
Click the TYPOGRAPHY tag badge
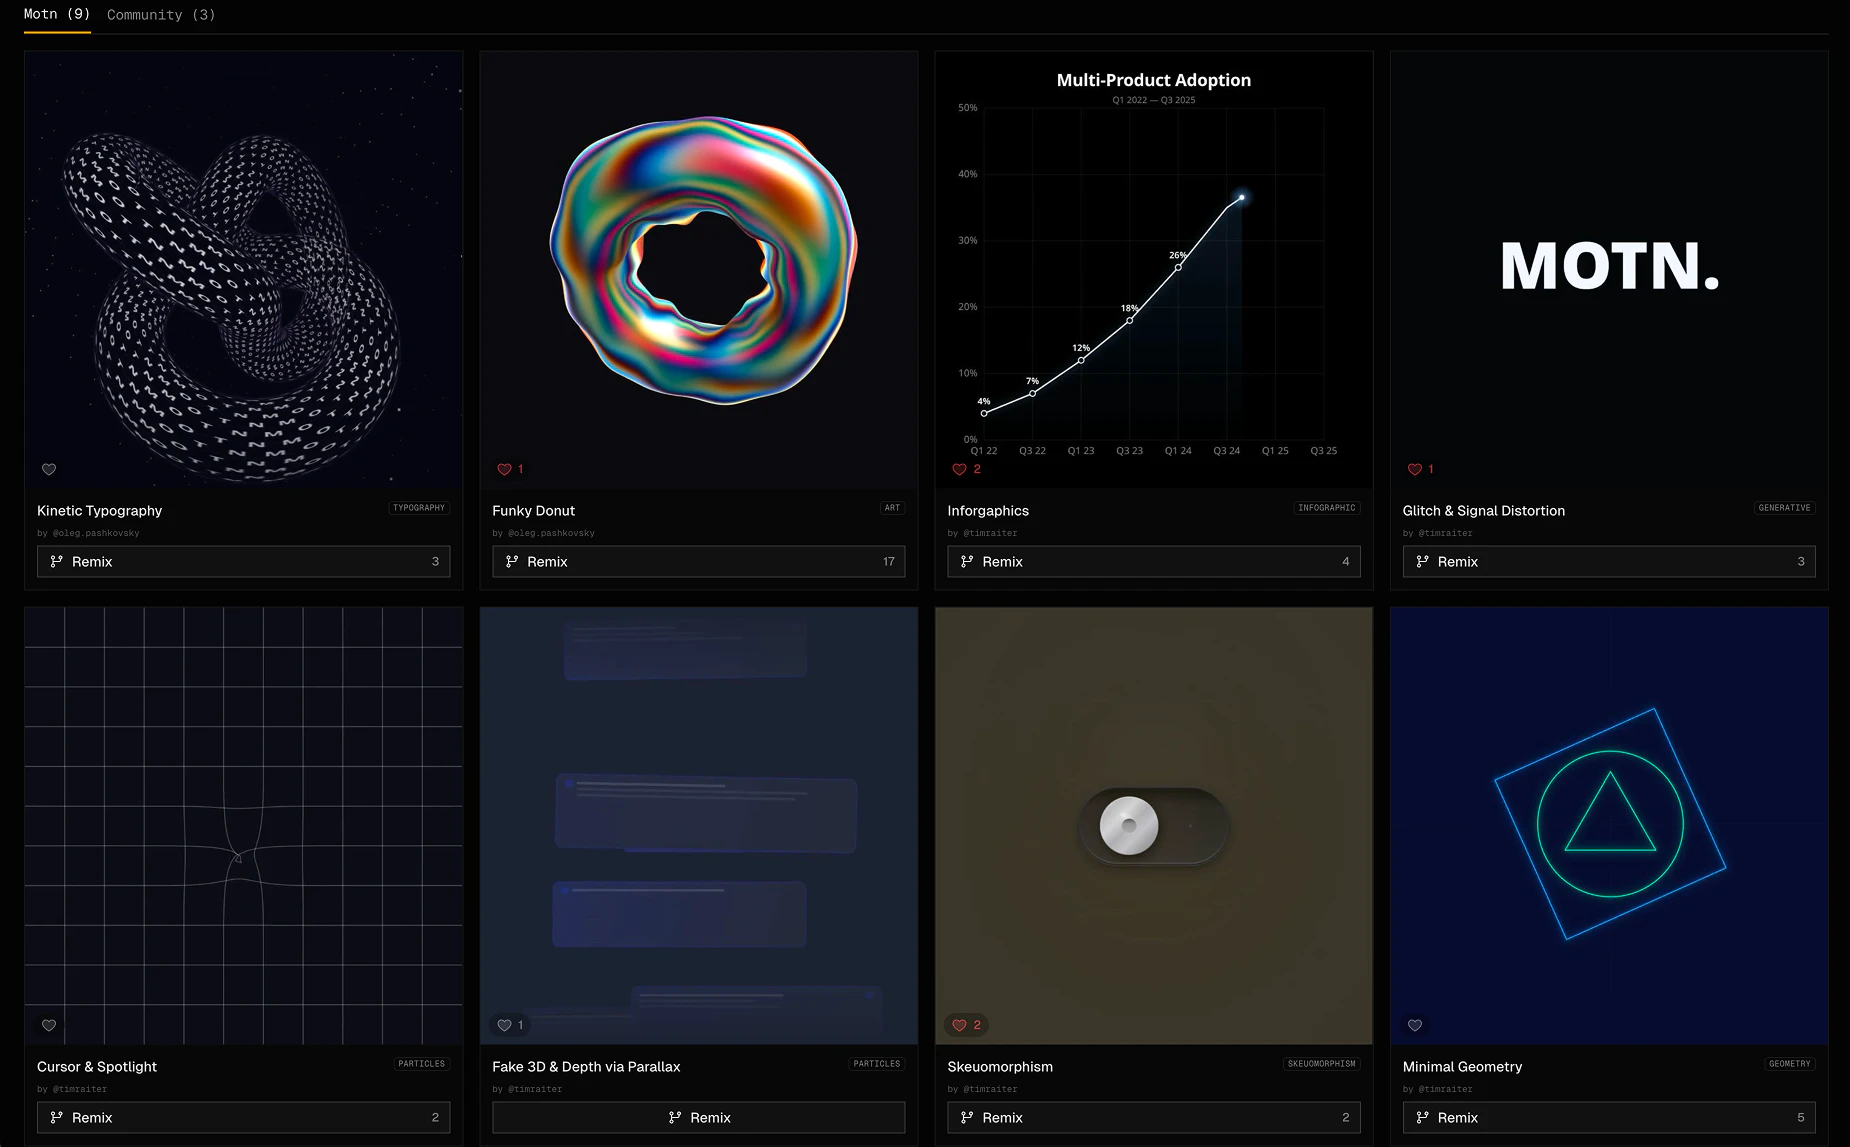pos(419,508)
